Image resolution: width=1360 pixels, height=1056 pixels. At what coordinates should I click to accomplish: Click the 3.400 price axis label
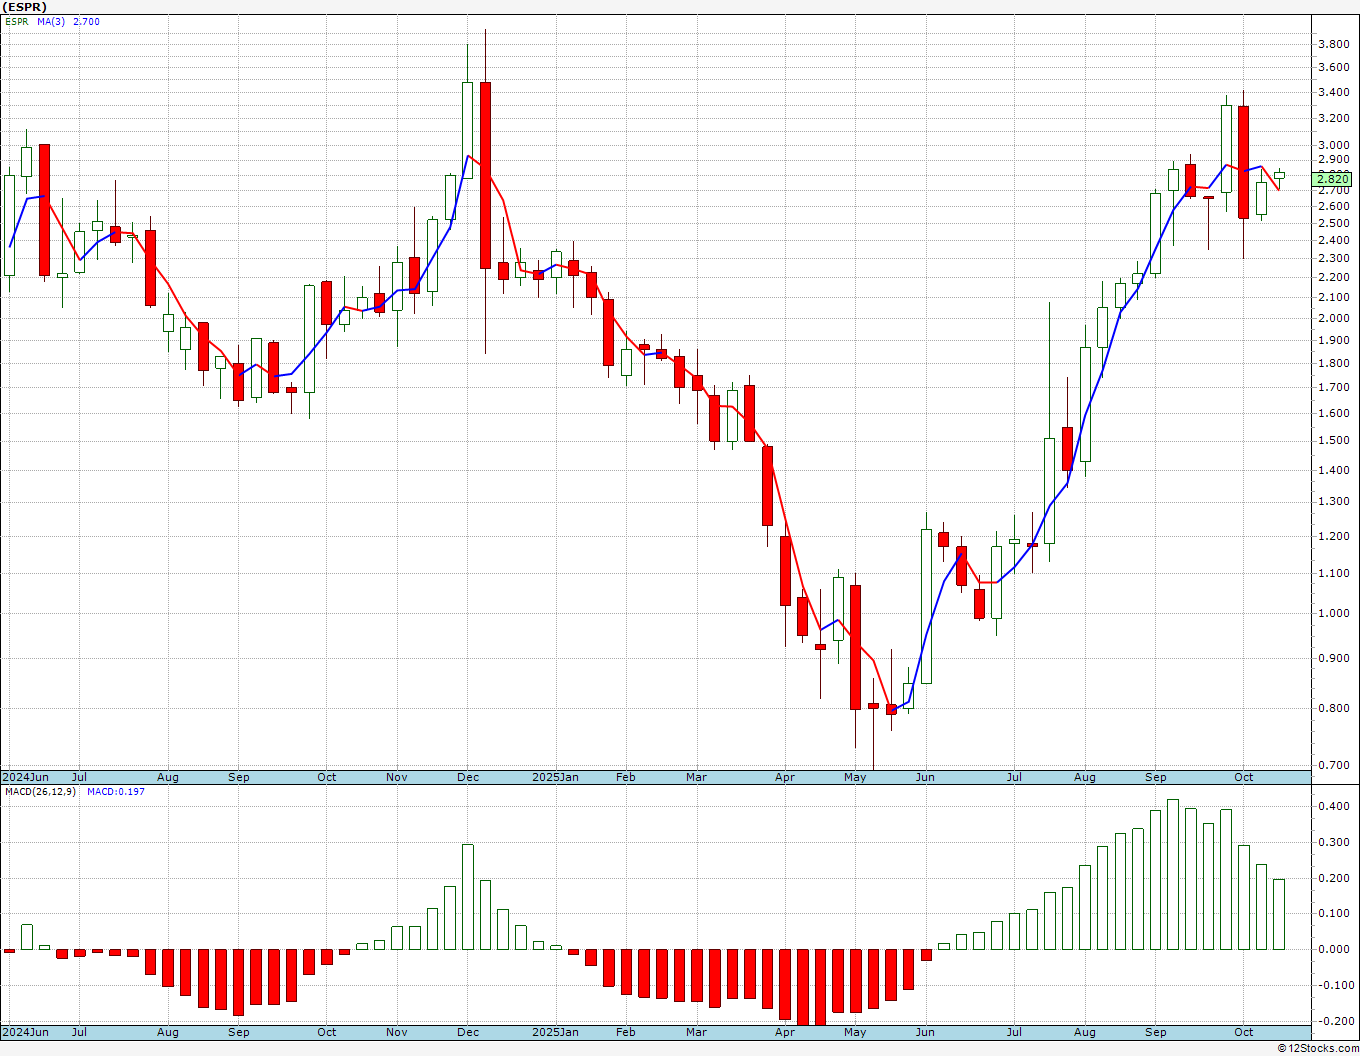tap(1334, 92)
